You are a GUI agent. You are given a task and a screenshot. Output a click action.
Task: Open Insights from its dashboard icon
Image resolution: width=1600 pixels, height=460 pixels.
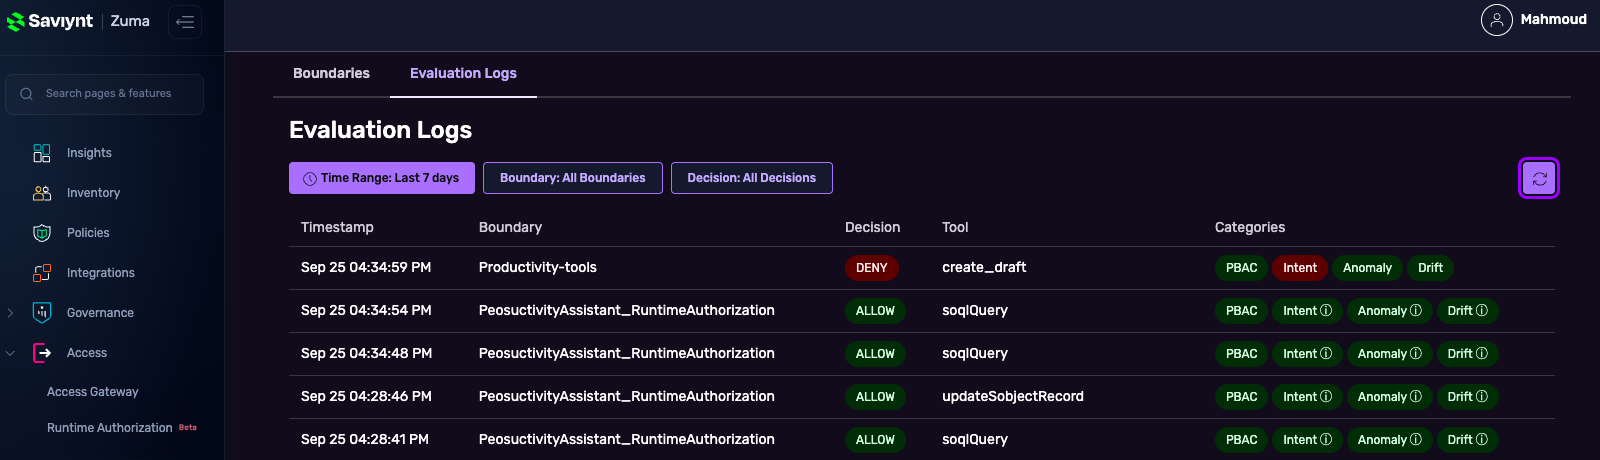click(42, 153)
